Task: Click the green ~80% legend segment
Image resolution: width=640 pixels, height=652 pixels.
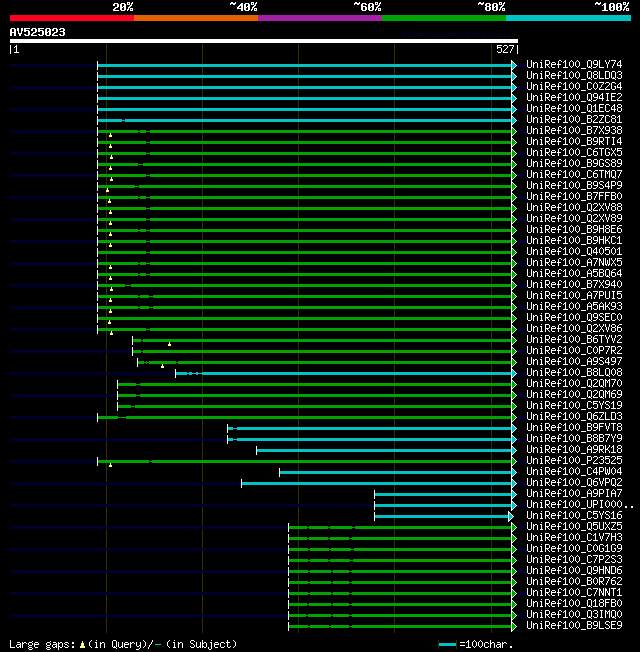Action: pos(444,18)
